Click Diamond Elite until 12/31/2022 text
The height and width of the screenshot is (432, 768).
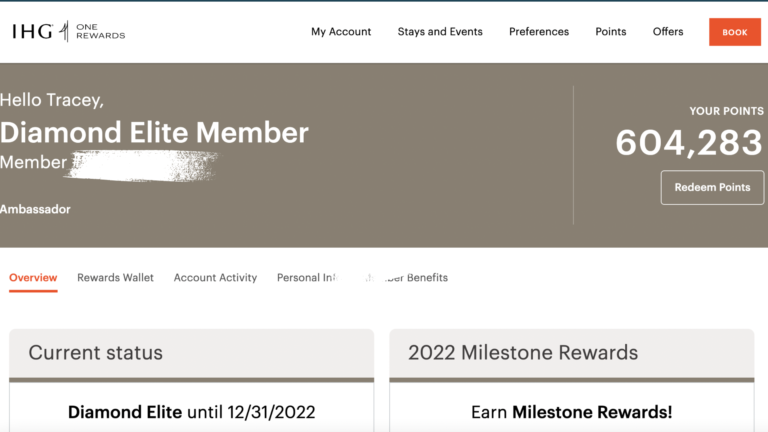click(x=192, y=412)
